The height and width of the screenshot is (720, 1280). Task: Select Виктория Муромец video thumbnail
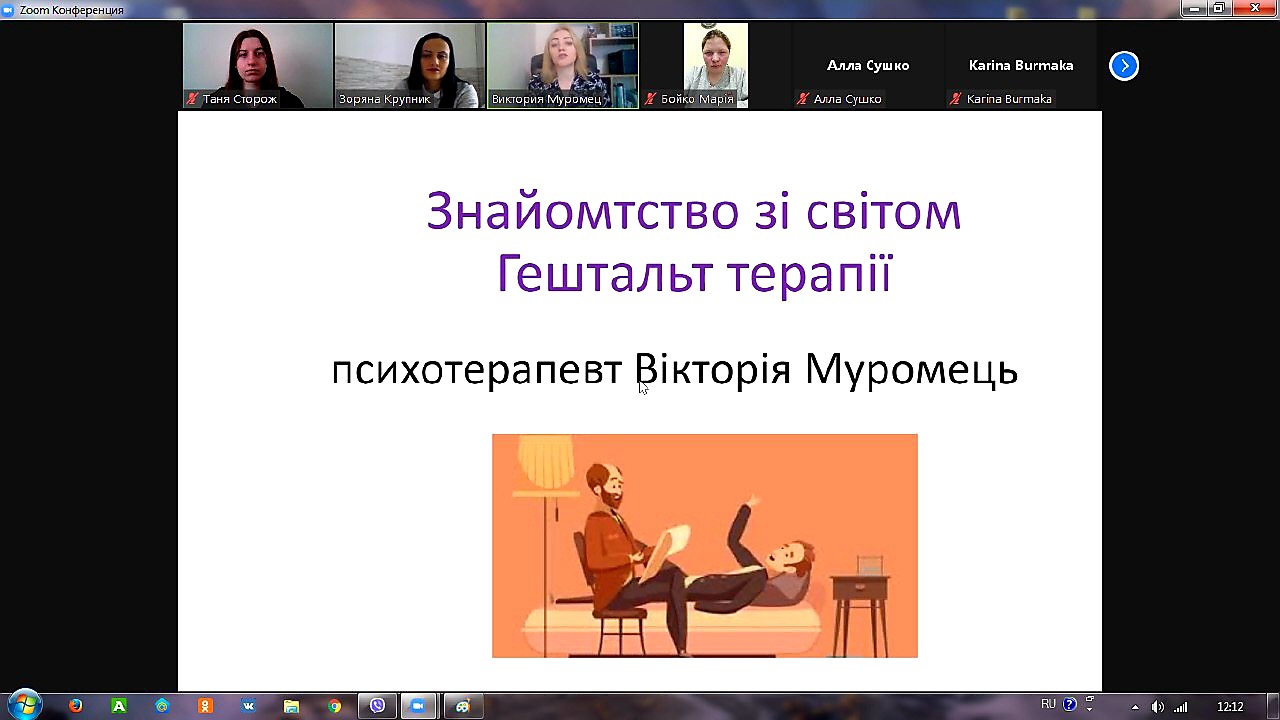click(562, 65)
